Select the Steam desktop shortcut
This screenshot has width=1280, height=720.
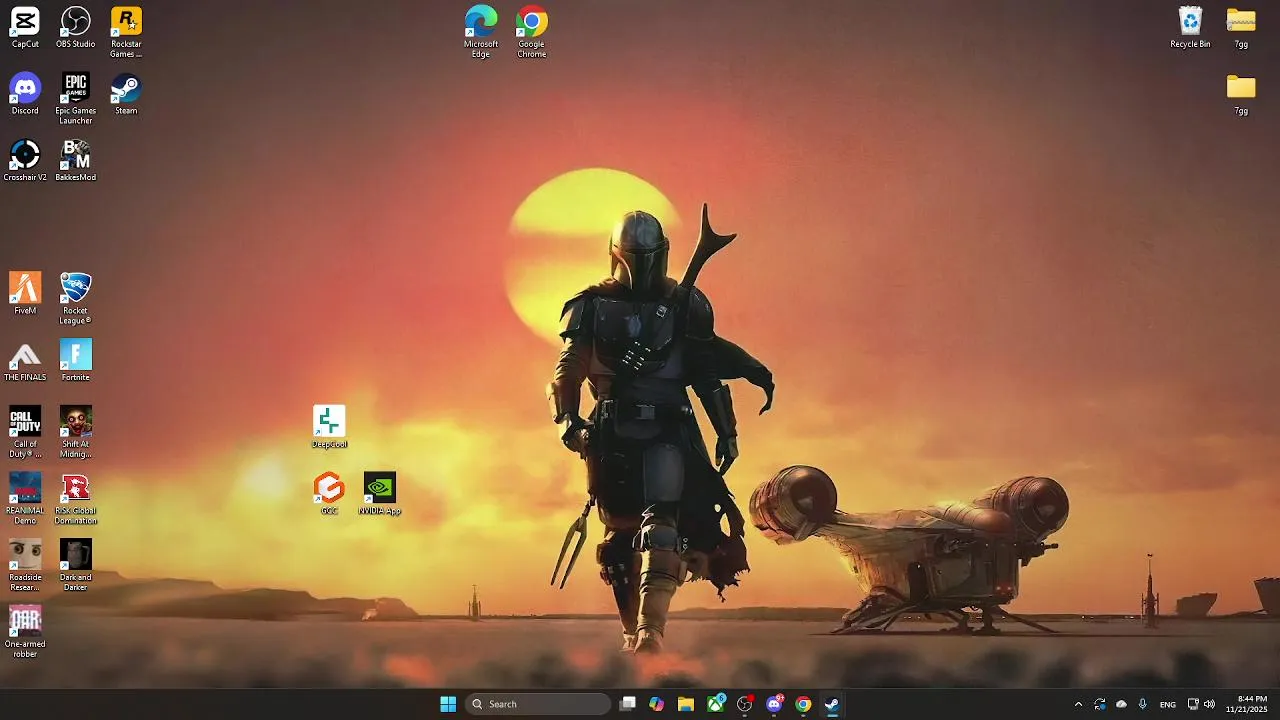[x=126, y=94]
